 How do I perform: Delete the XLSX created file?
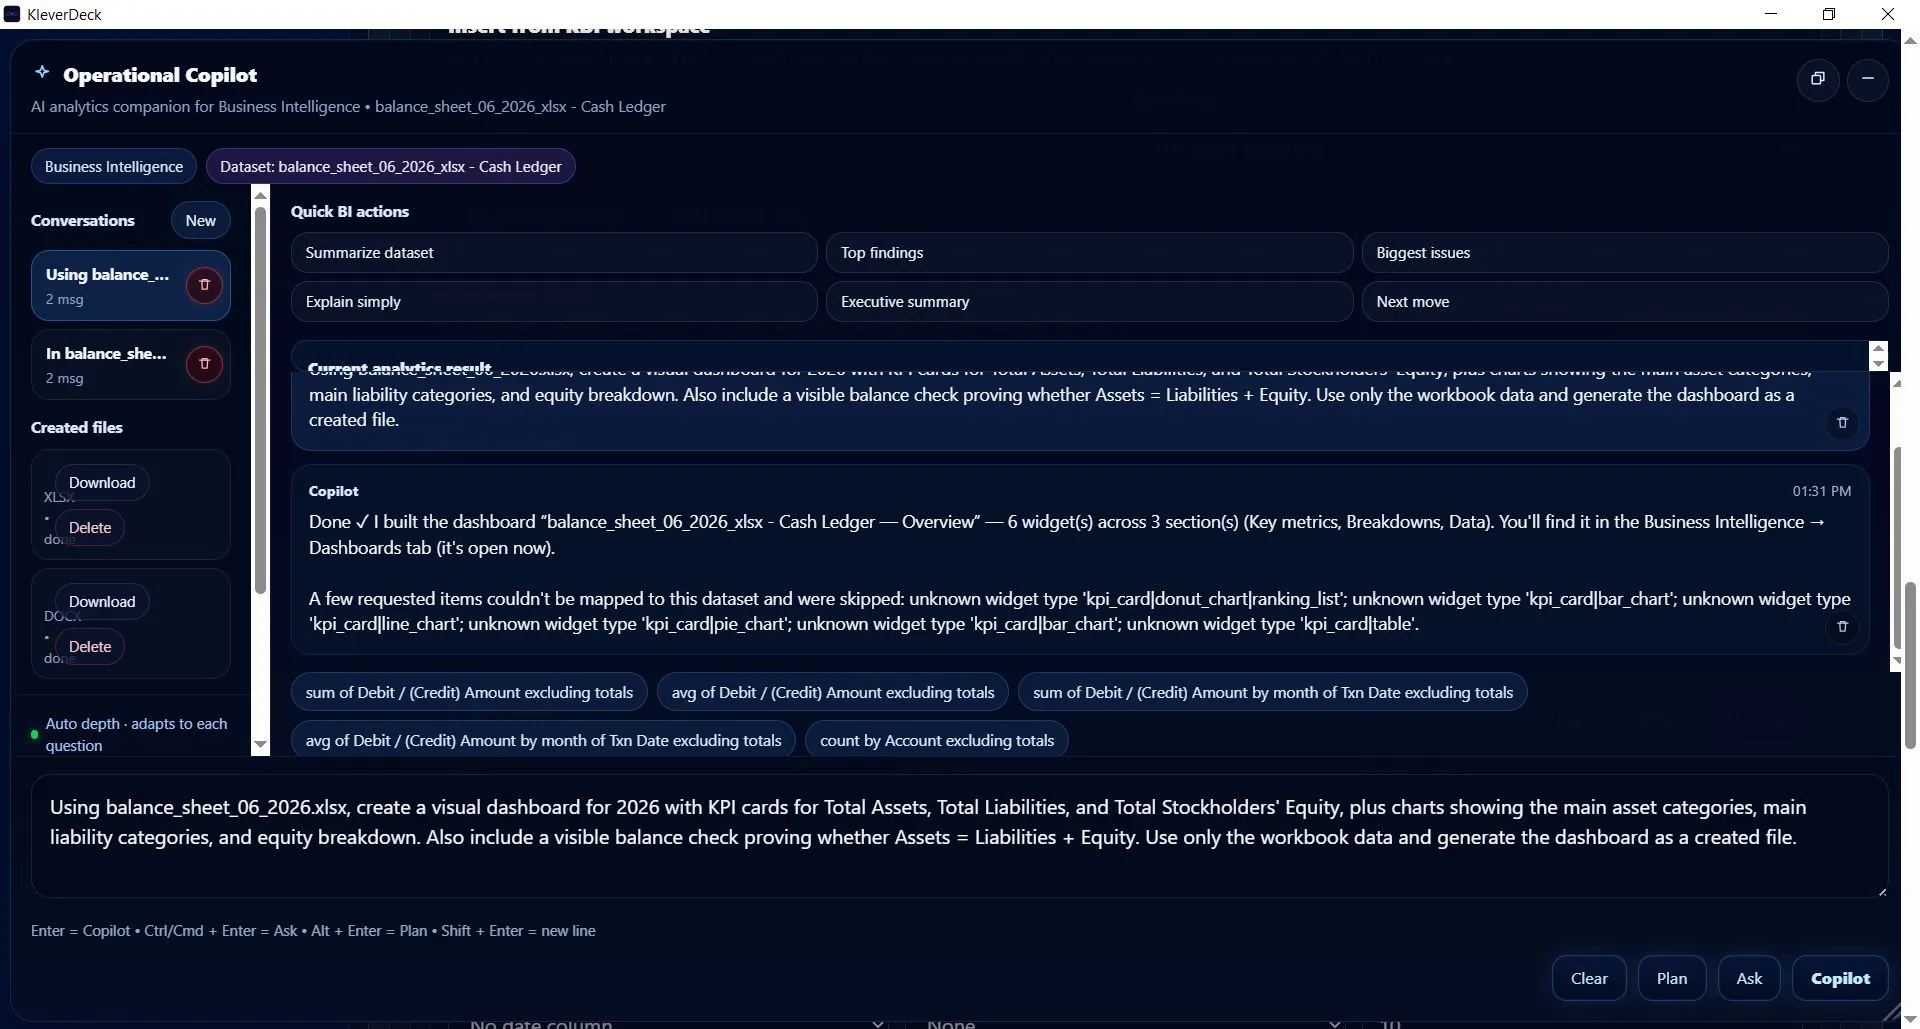coord(90,528)
